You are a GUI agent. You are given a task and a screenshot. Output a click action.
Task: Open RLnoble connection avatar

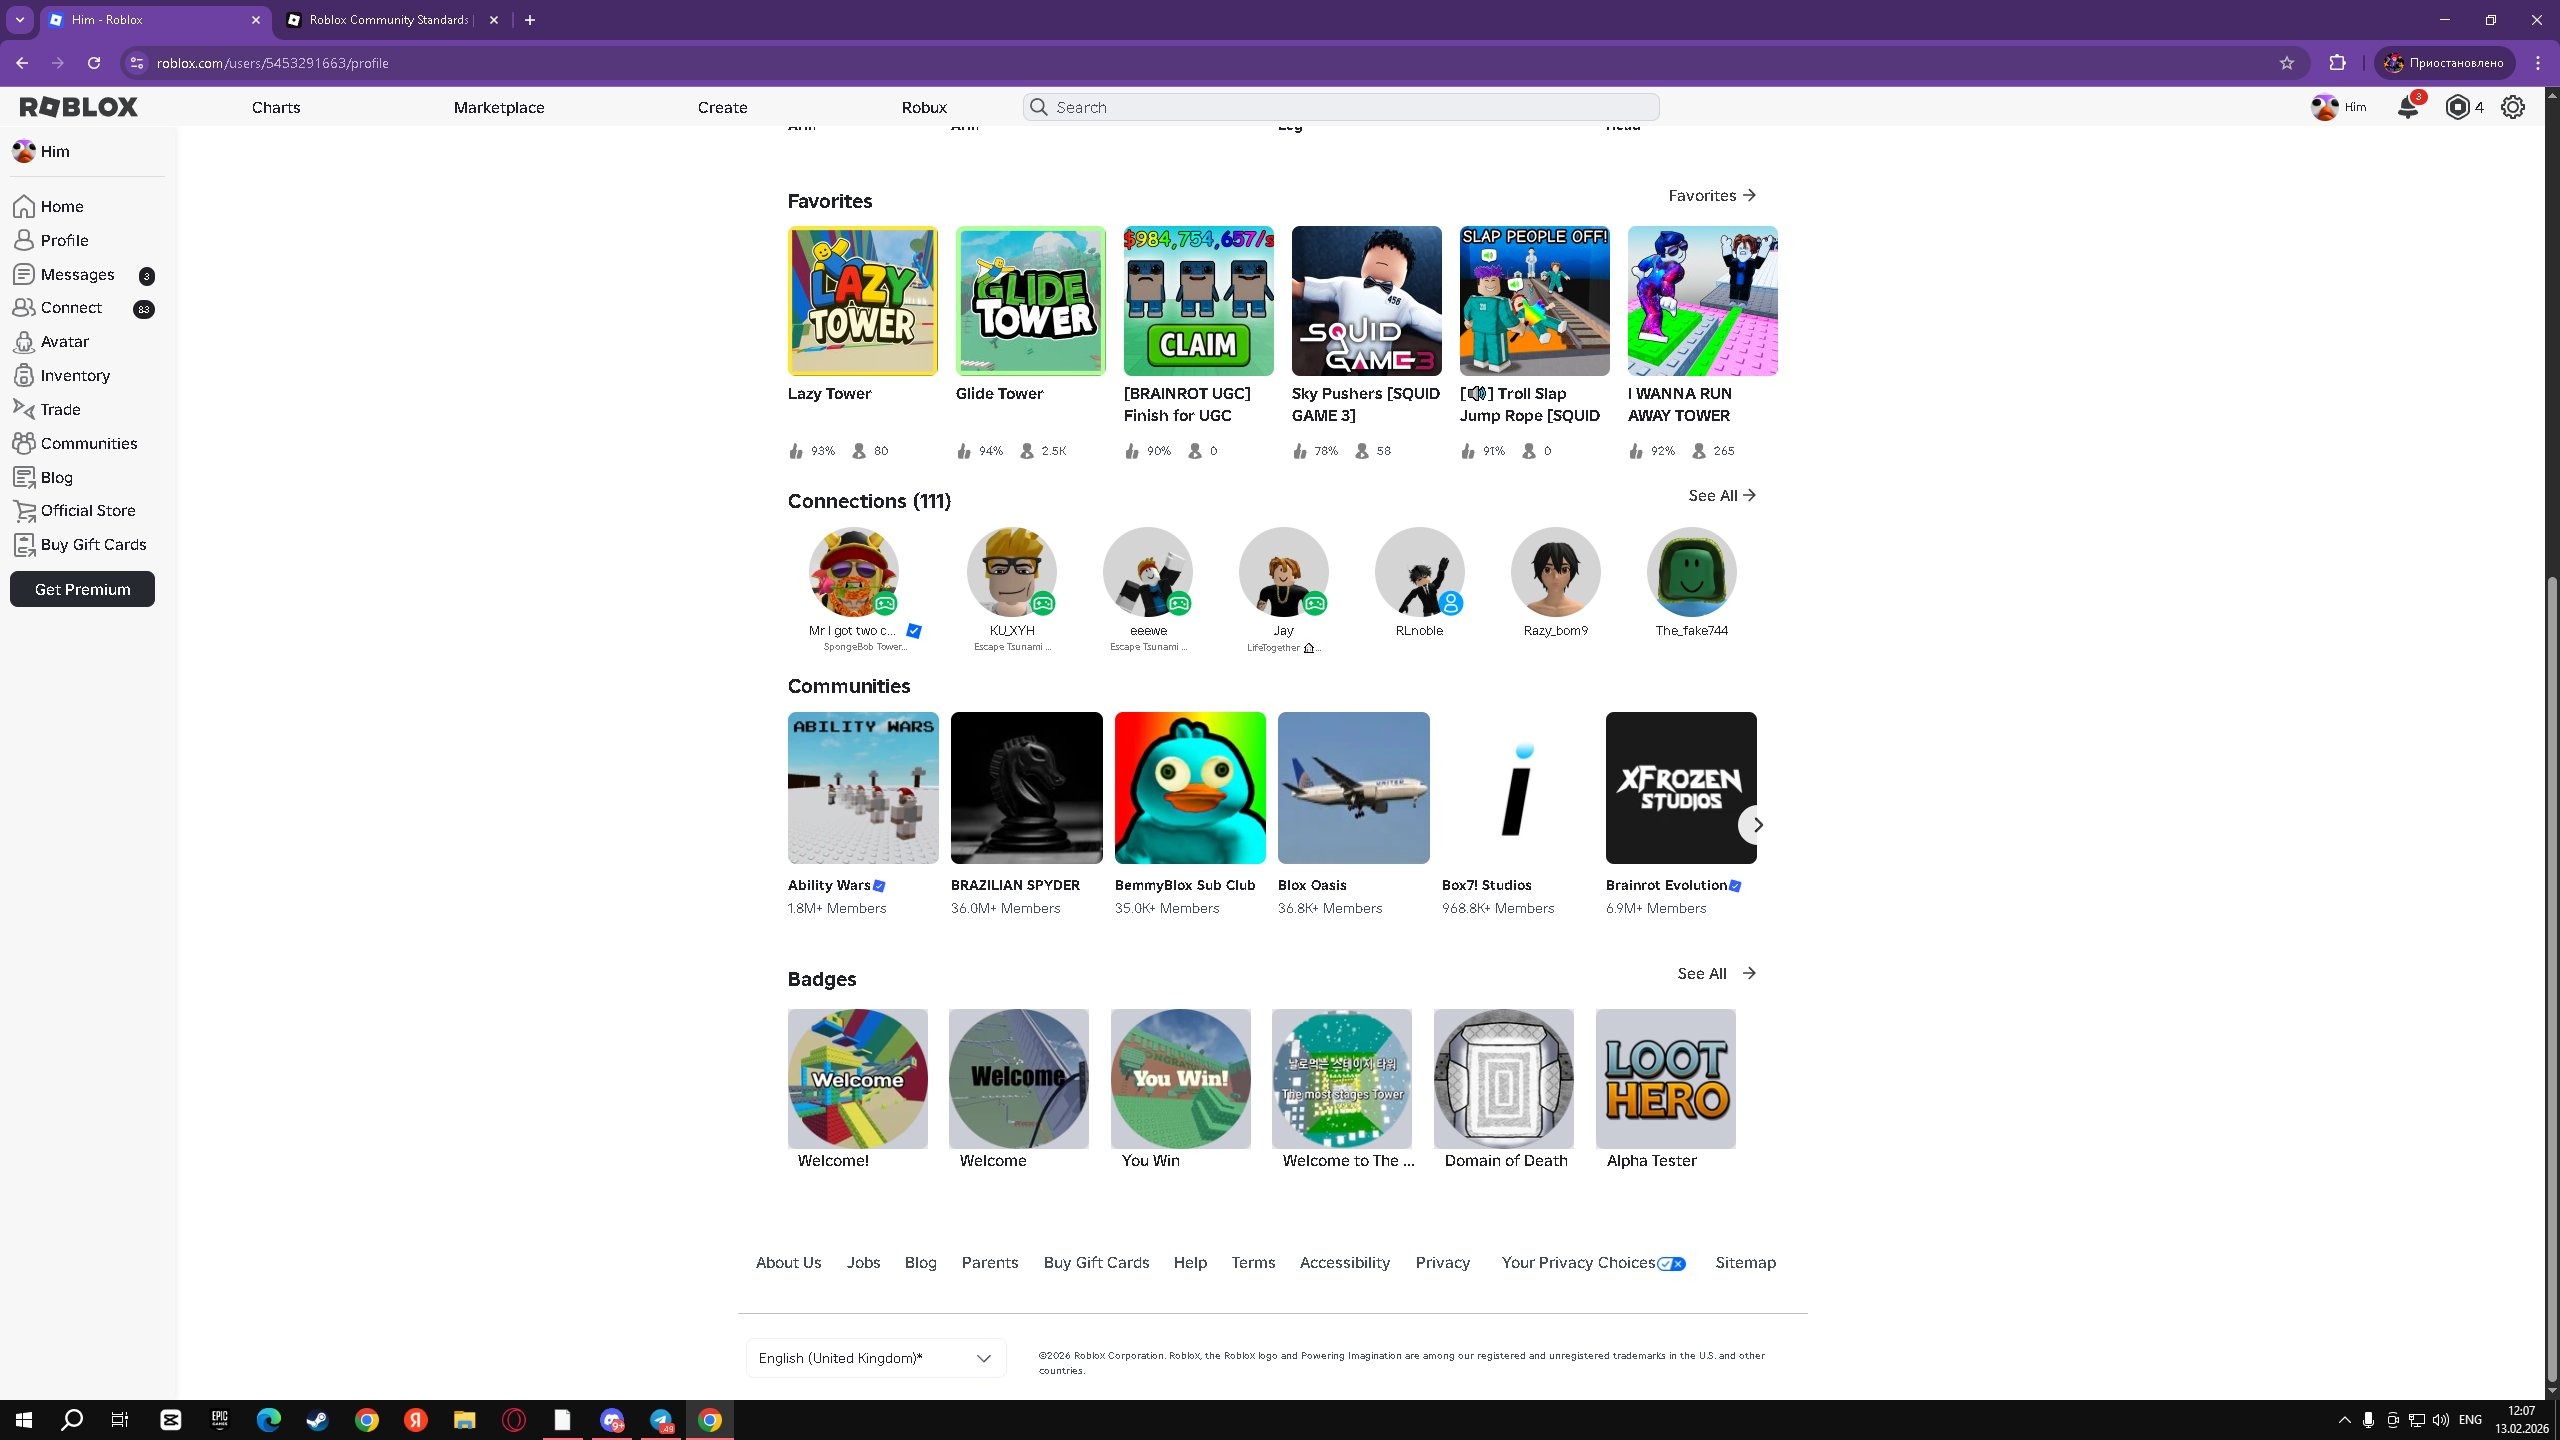1419,571
